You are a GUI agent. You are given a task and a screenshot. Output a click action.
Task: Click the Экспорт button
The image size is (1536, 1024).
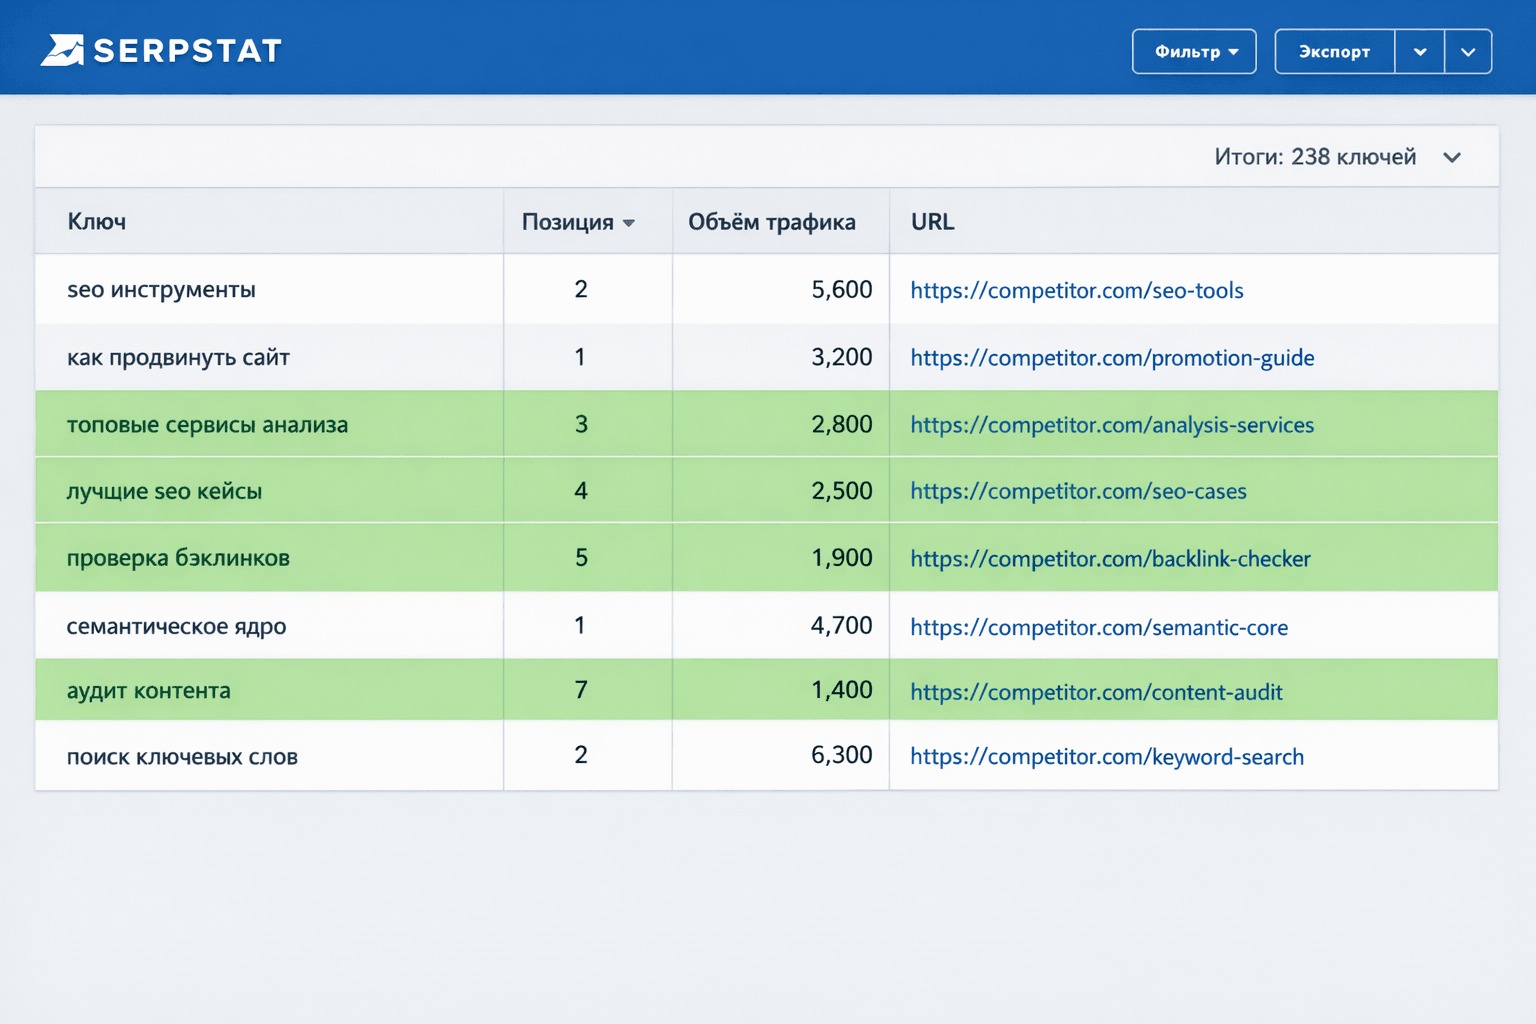tap(1334, 51)
